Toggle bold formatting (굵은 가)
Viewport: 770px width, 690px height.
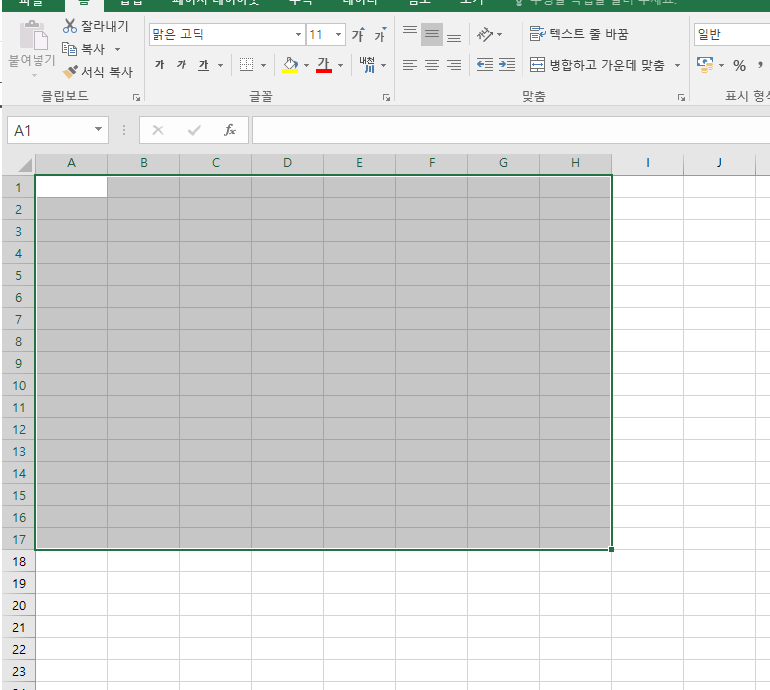(x=159, y=65)
